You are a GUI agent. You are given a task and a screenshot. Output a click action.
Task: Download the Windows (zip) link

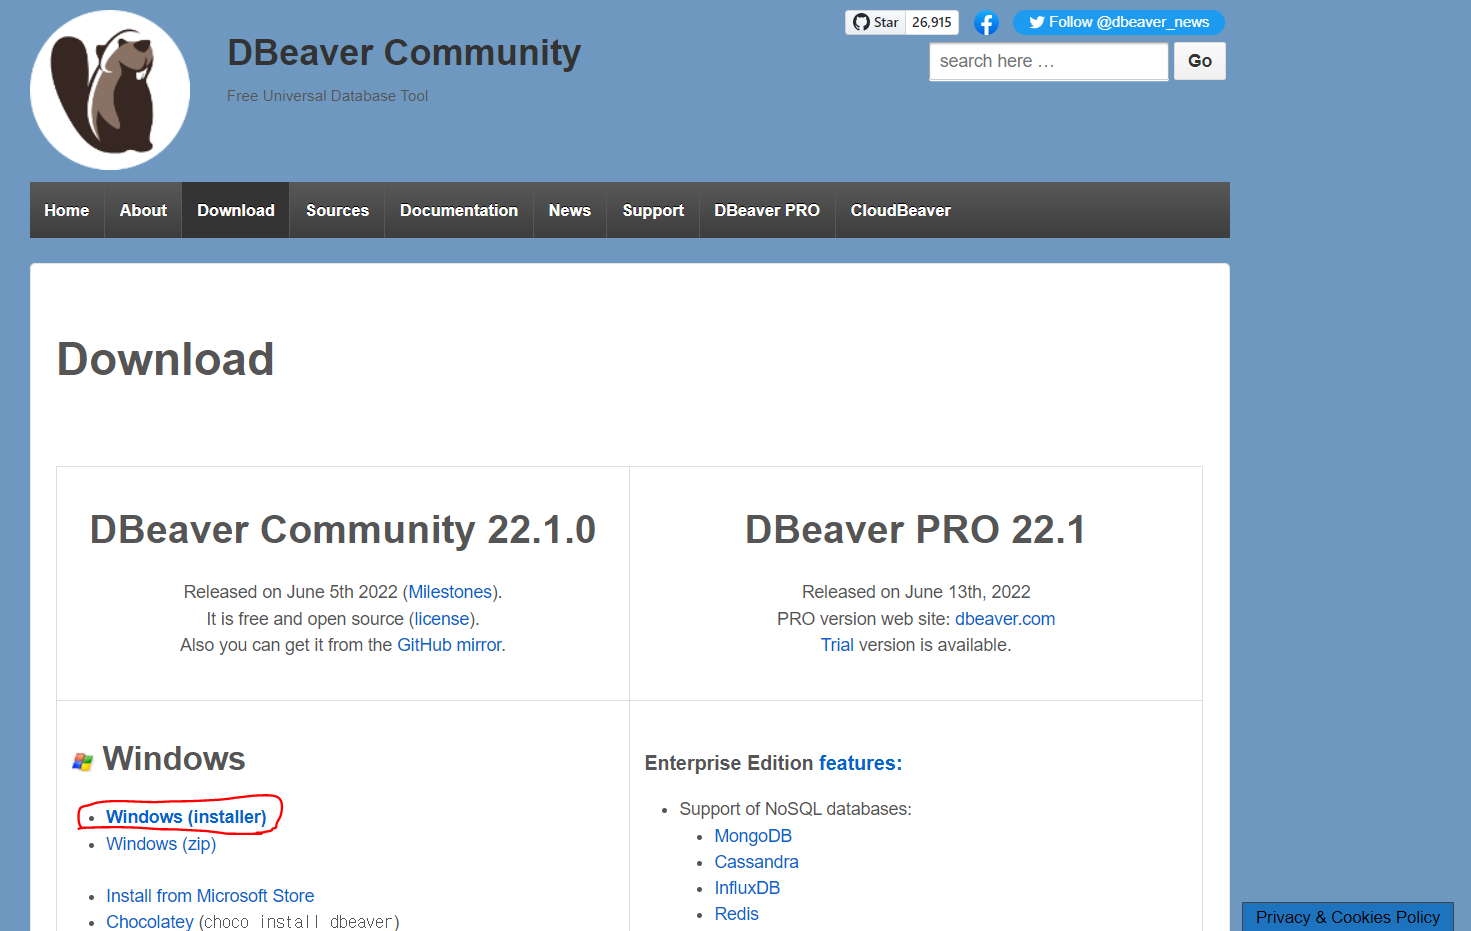click(x=161, y=844)
